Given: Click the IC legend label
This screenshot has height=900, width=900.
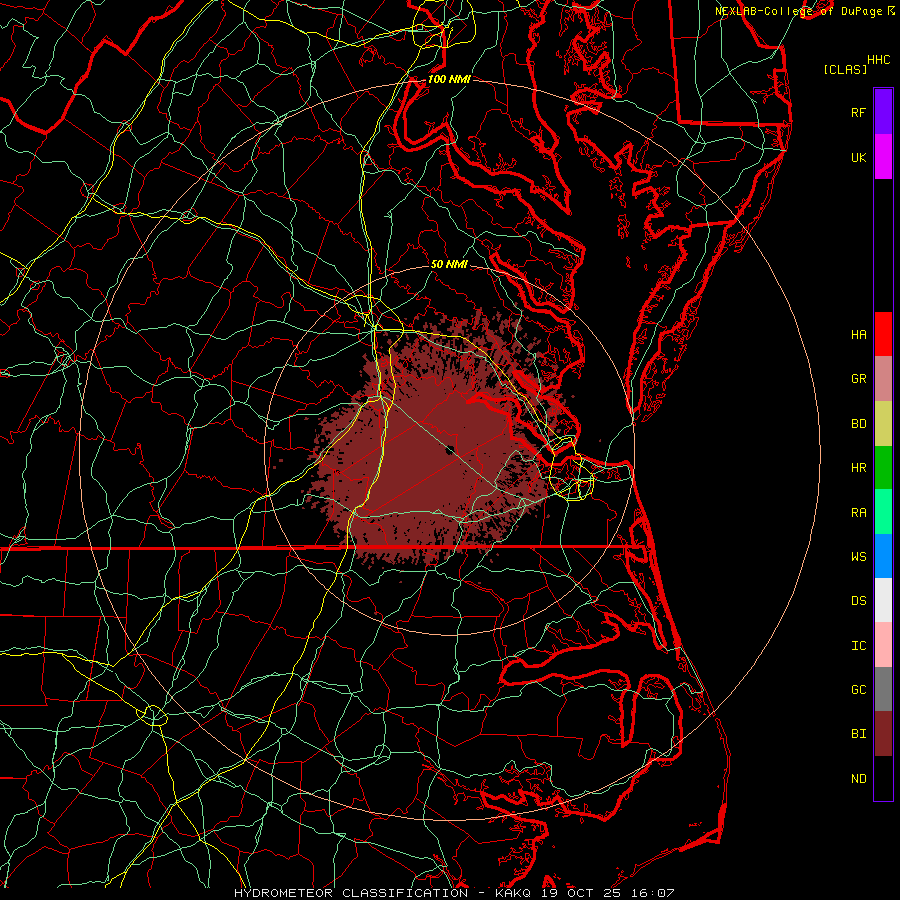Looking at the screenshot, I should 858,646.
